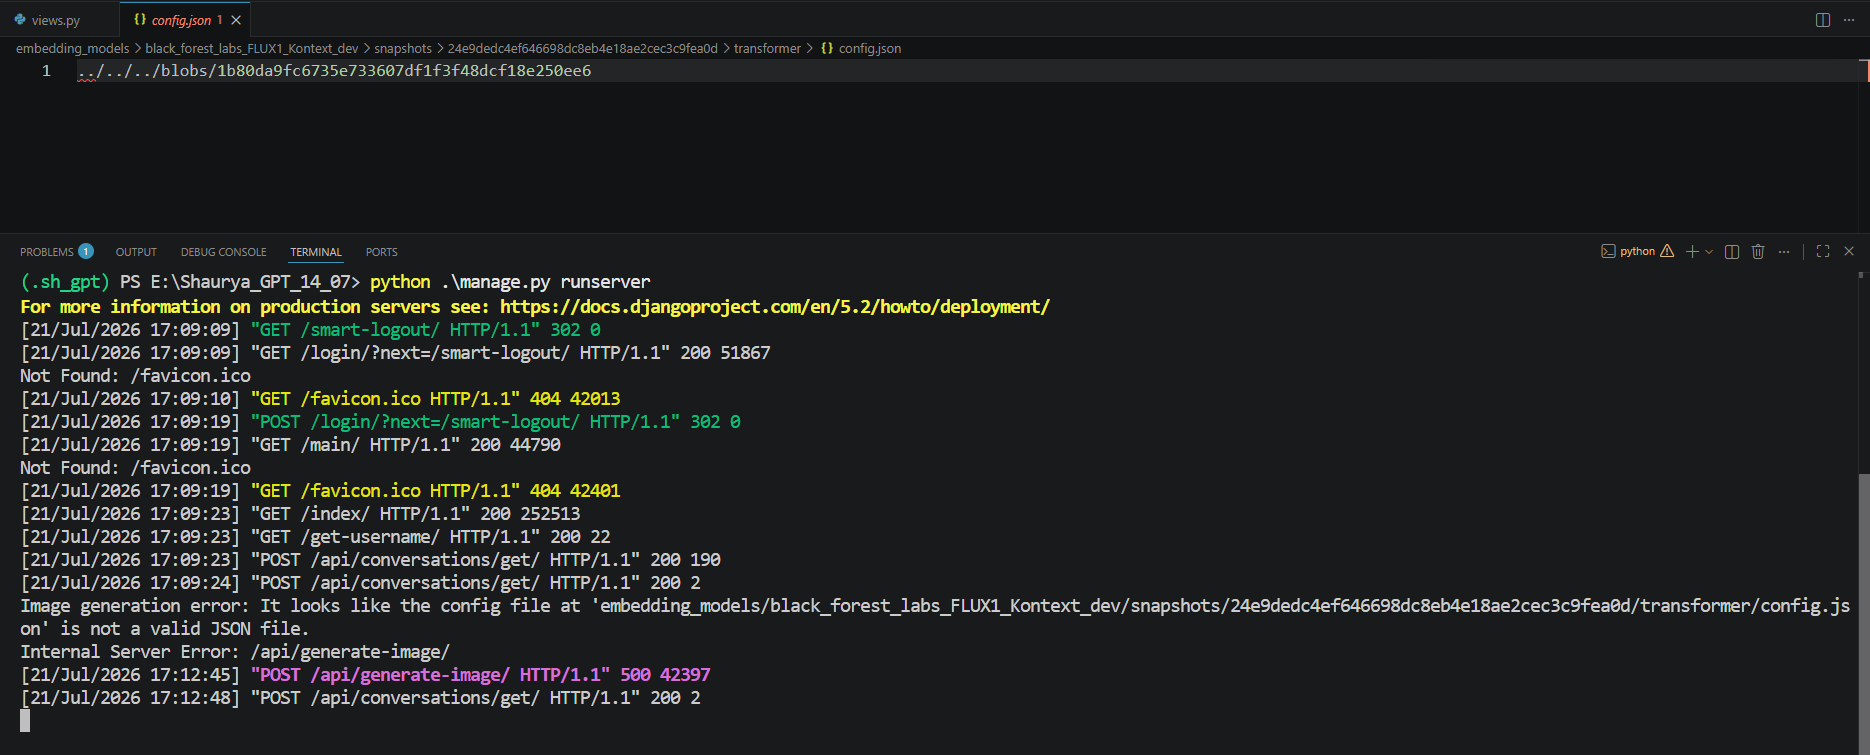
Task: Expand the snapshots breadcrumb folder
Action: point(403,48)
